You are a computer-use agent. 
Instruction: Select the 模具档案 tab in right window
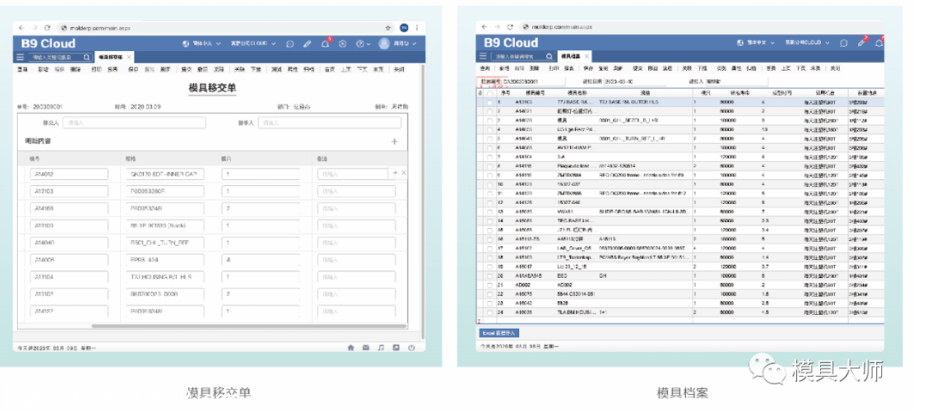click(572, 57)
